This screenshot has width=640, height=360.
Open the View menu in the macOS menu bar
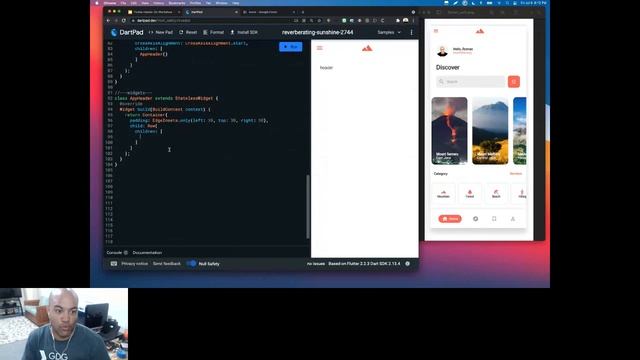click(x=145, y=3)
